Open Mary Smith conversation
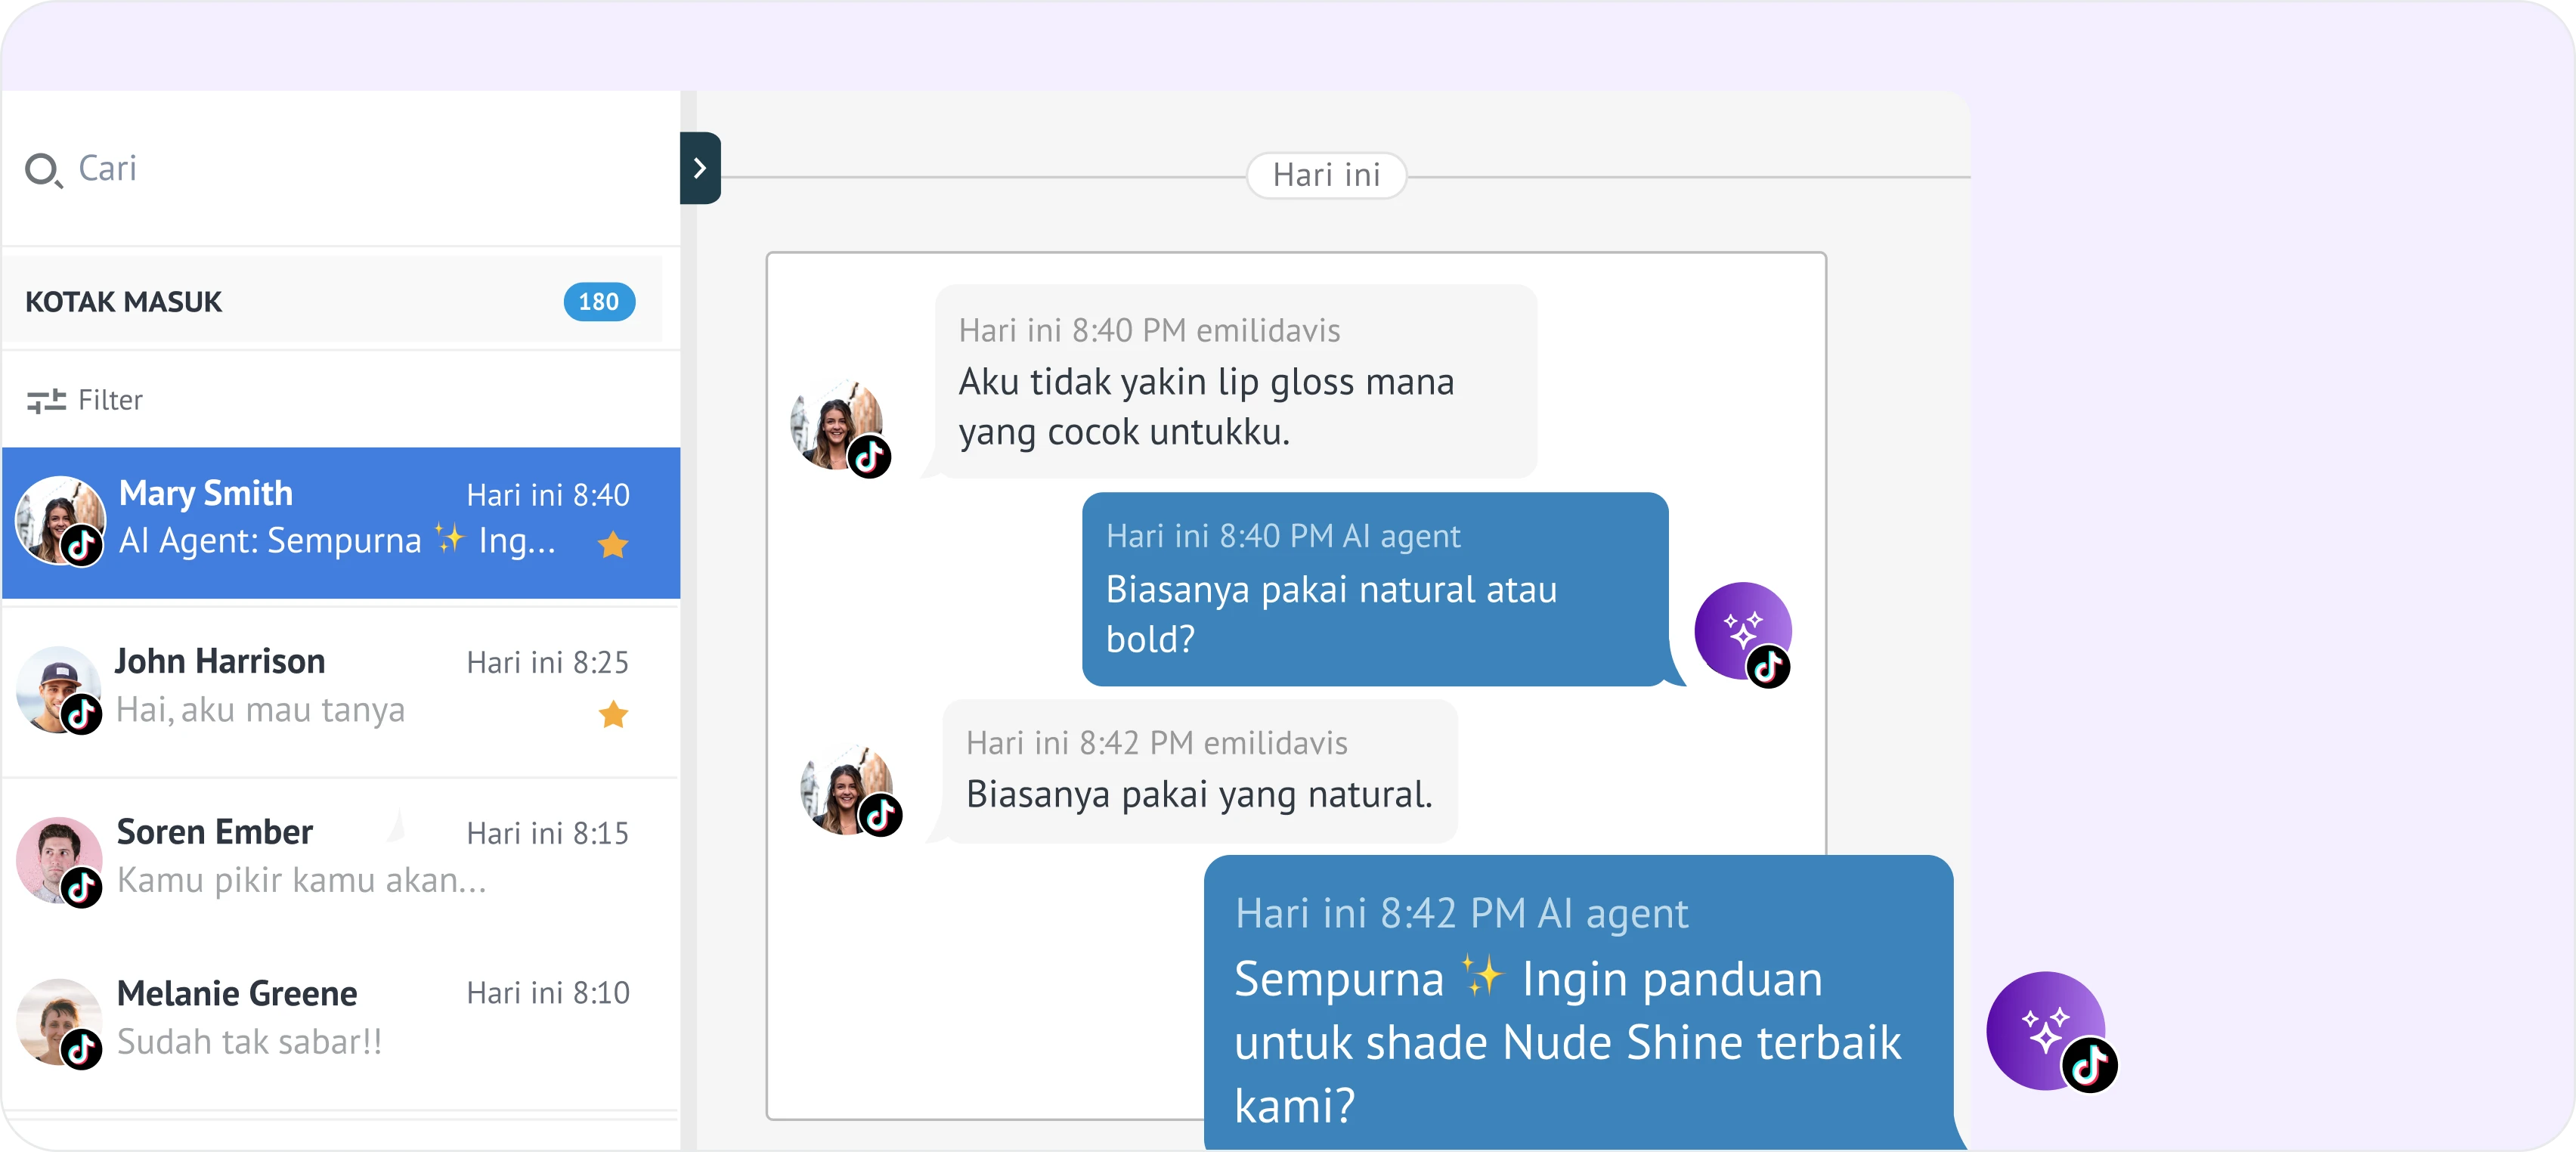 pos(340,520)
